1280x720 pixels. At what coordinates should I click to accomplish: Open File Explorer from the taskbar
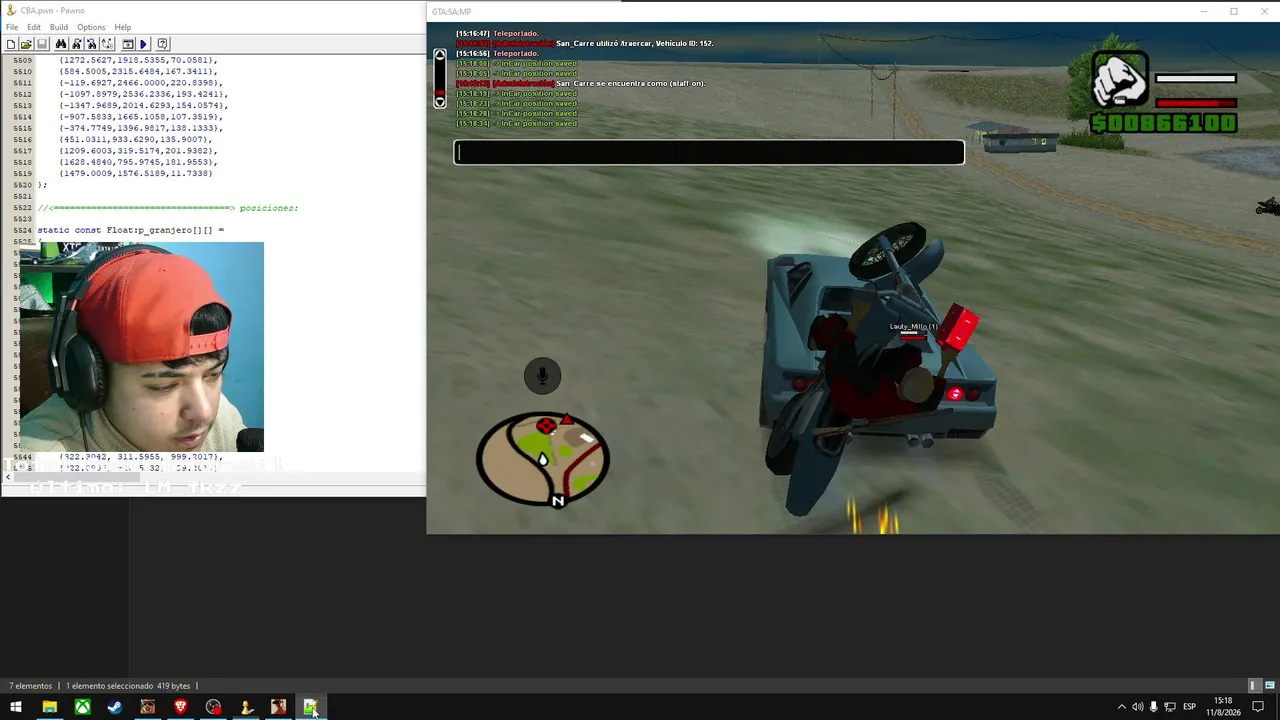tap(49, 707)
